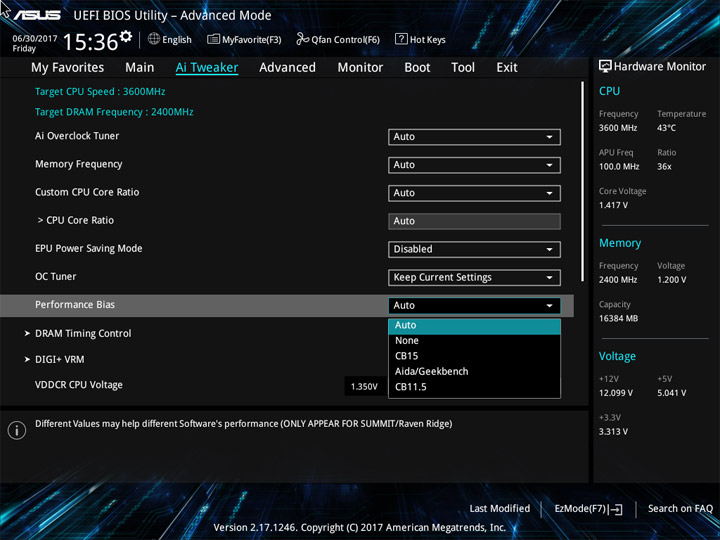Open the EPU Power Saving Mode dropdown

click(x=474, y=249)
